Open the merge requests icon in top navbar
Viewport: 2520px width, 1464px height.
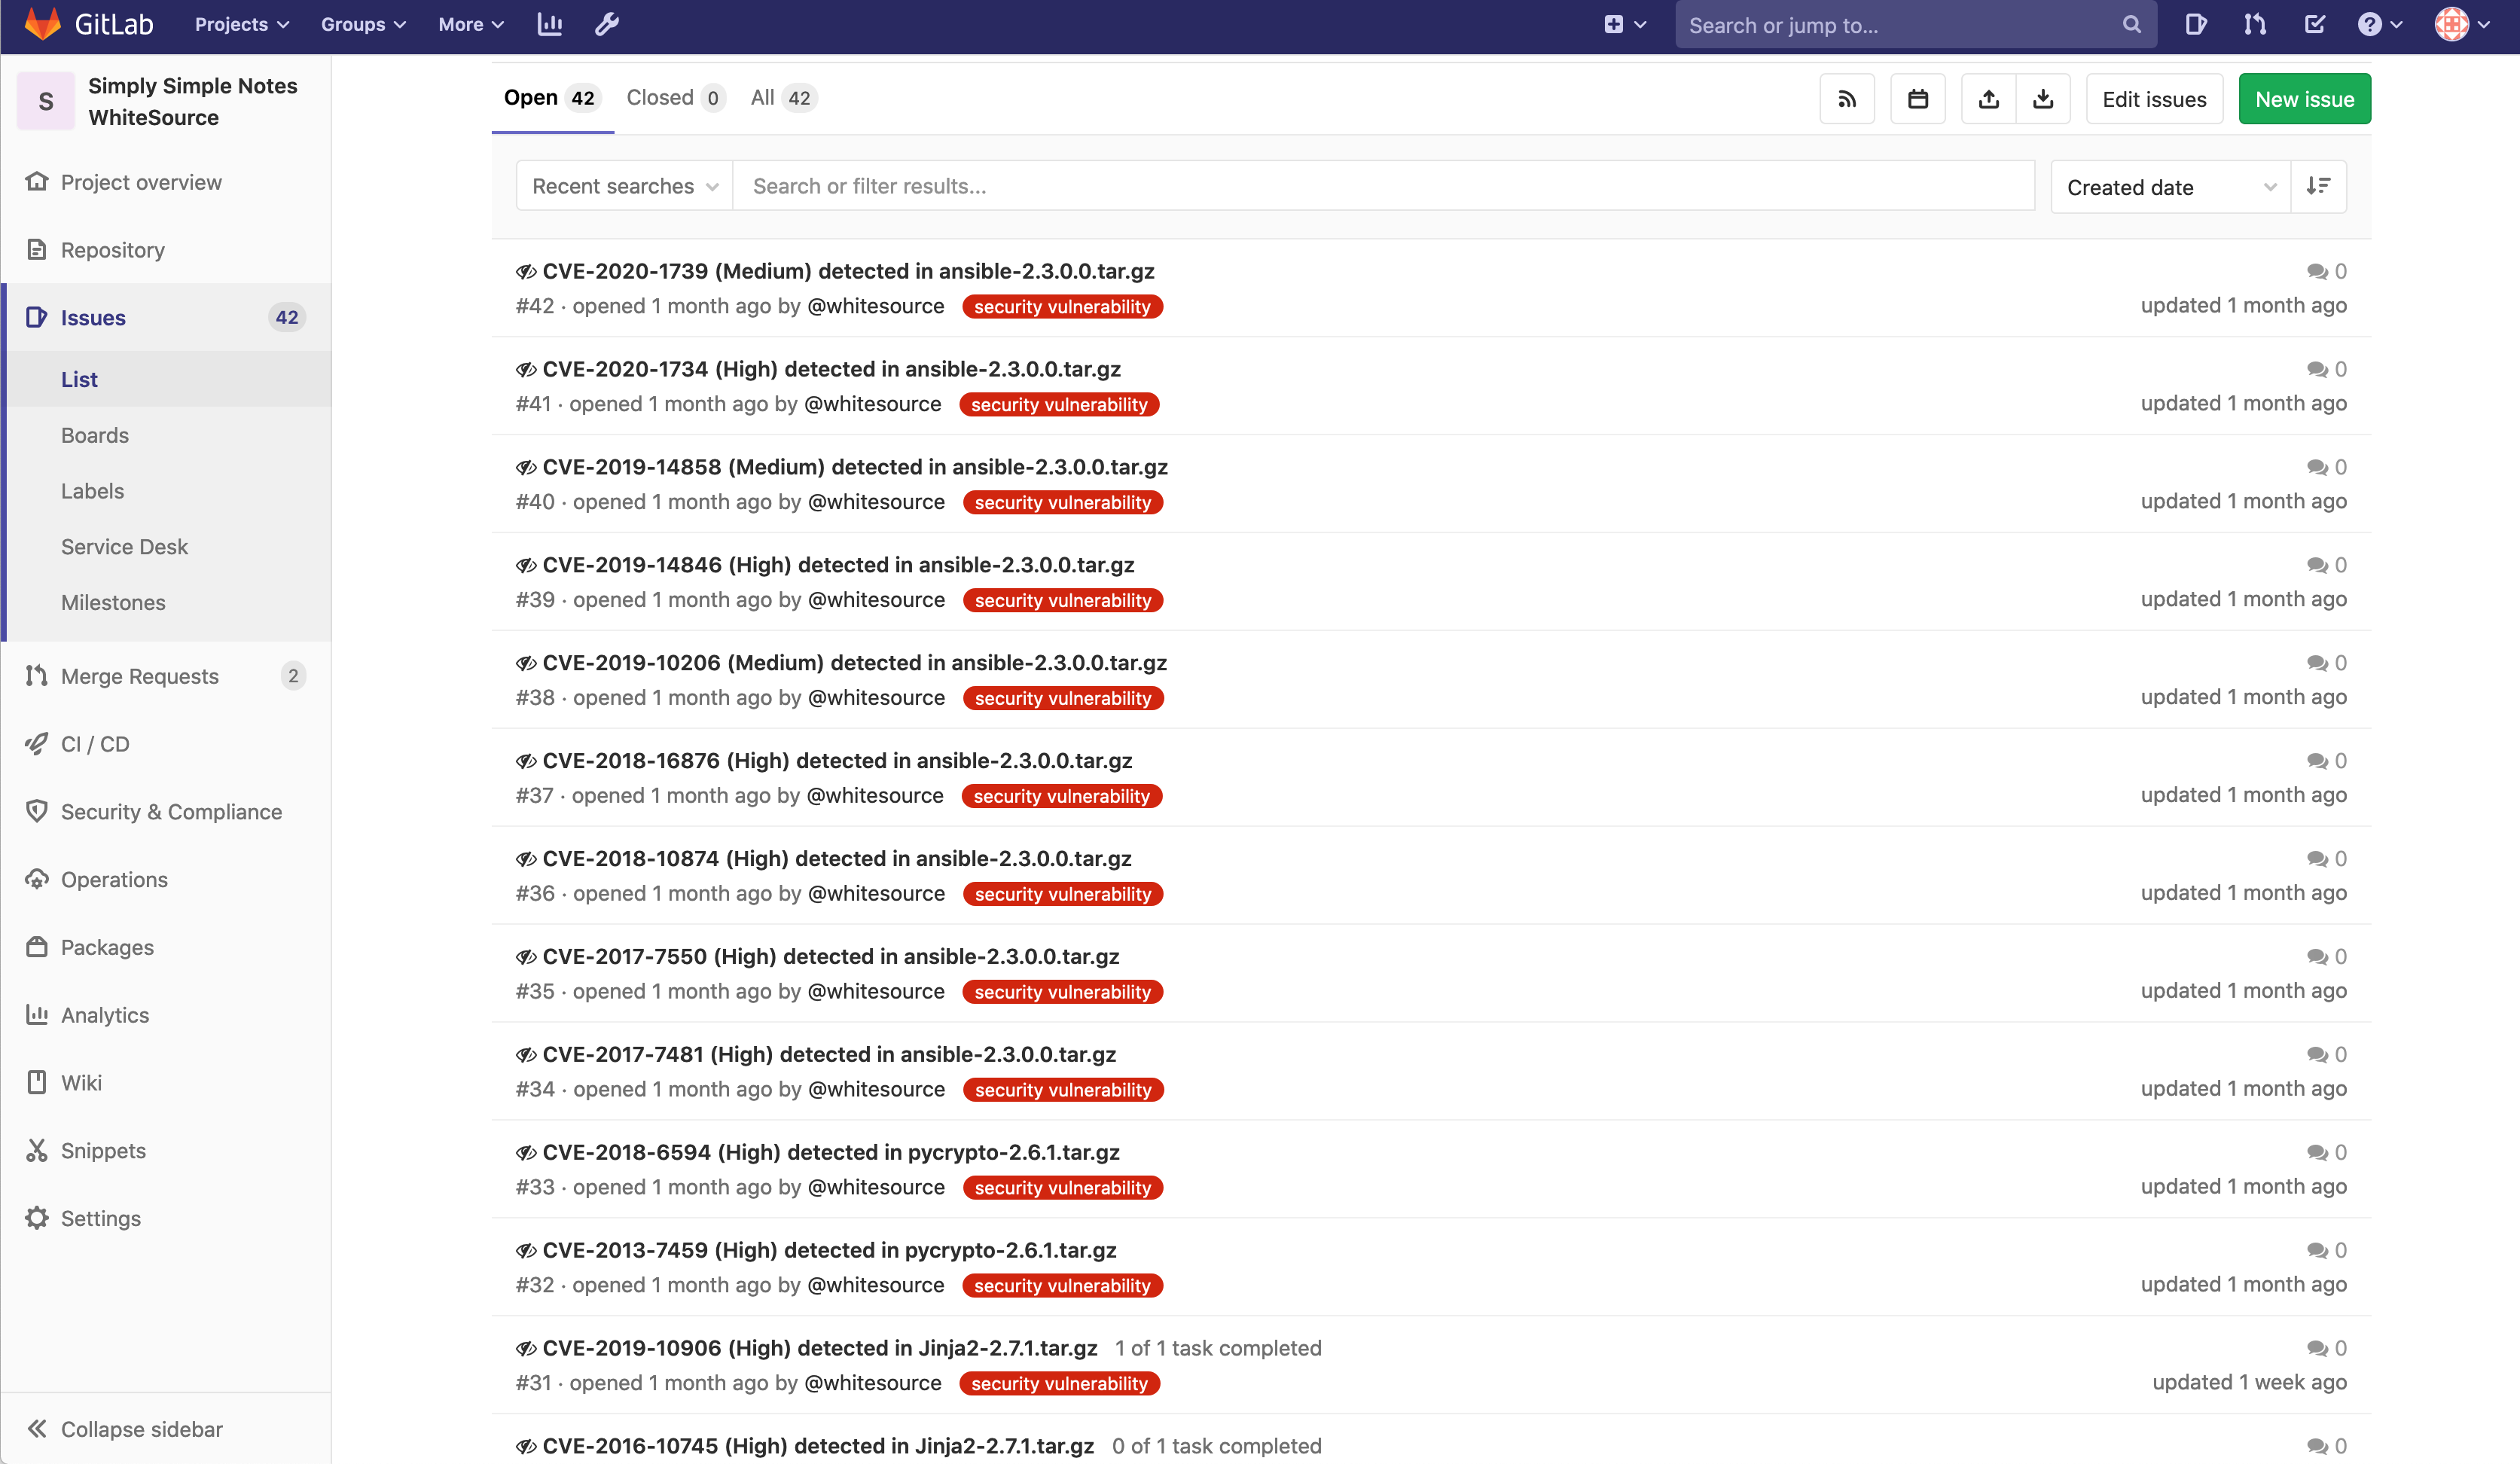tap(2254, 24)
